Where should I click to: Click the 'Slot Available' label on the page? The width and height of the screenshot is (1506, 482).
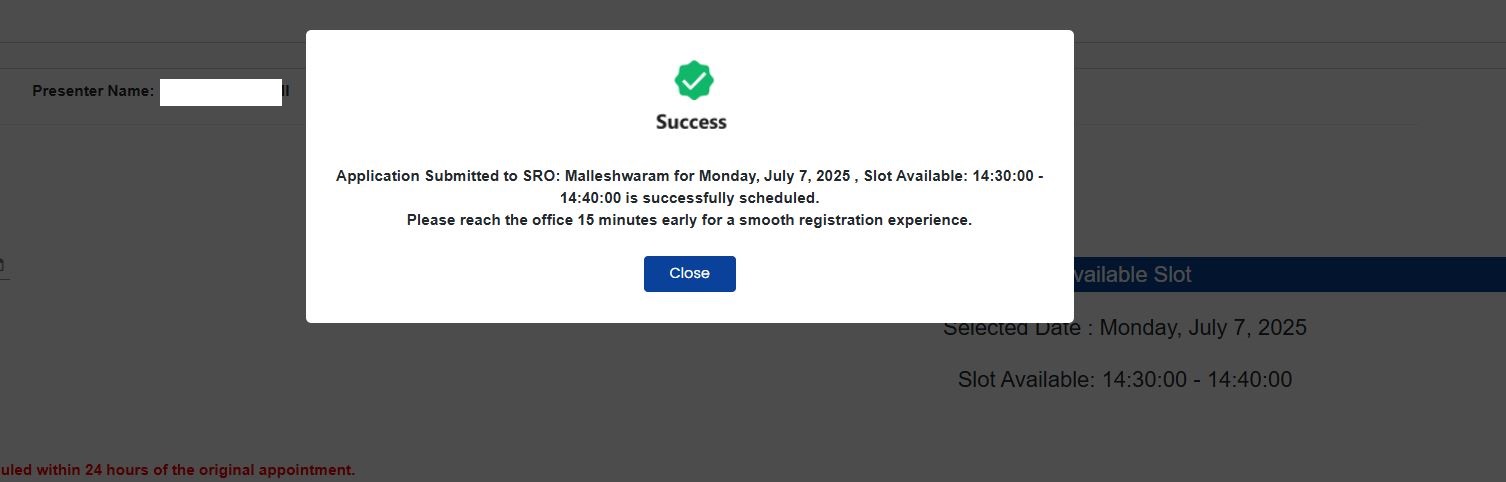coord(1026,380)
